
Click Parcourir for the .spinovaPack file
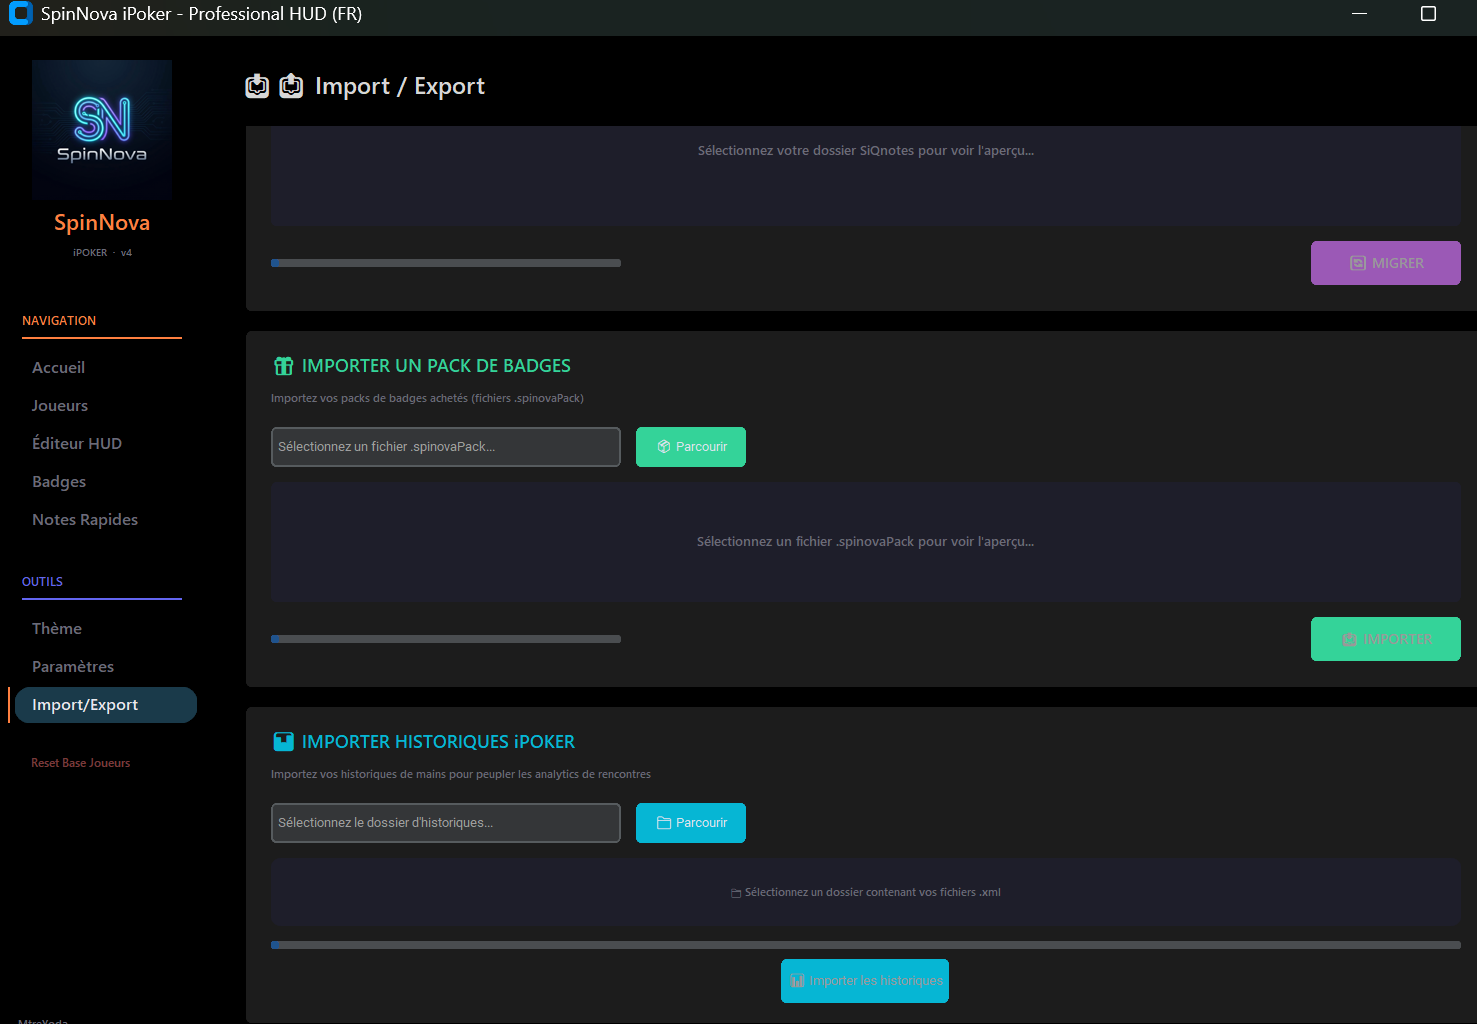pyautogui.click(x=691, y=447)
